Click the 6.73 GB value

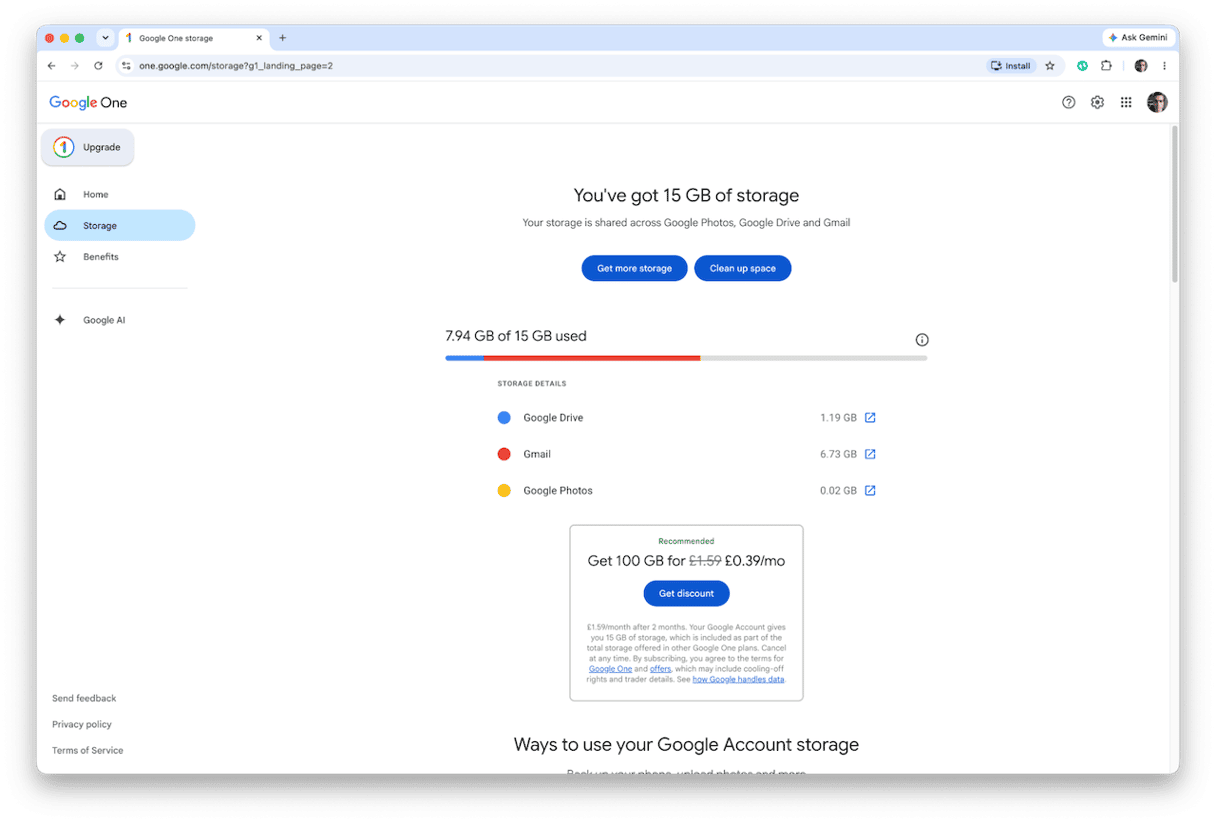[x=838, y=454]
